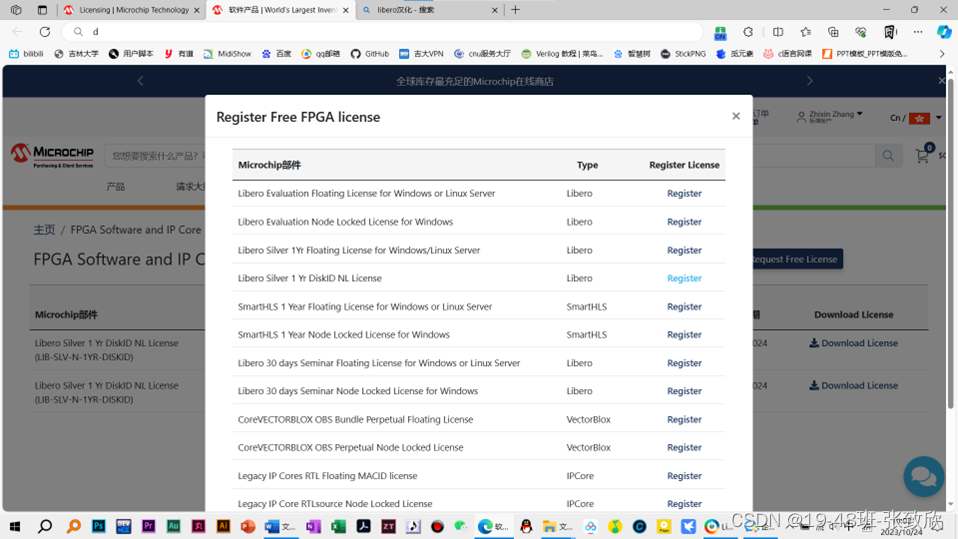Open browser Collections icon

click(833, 32)
